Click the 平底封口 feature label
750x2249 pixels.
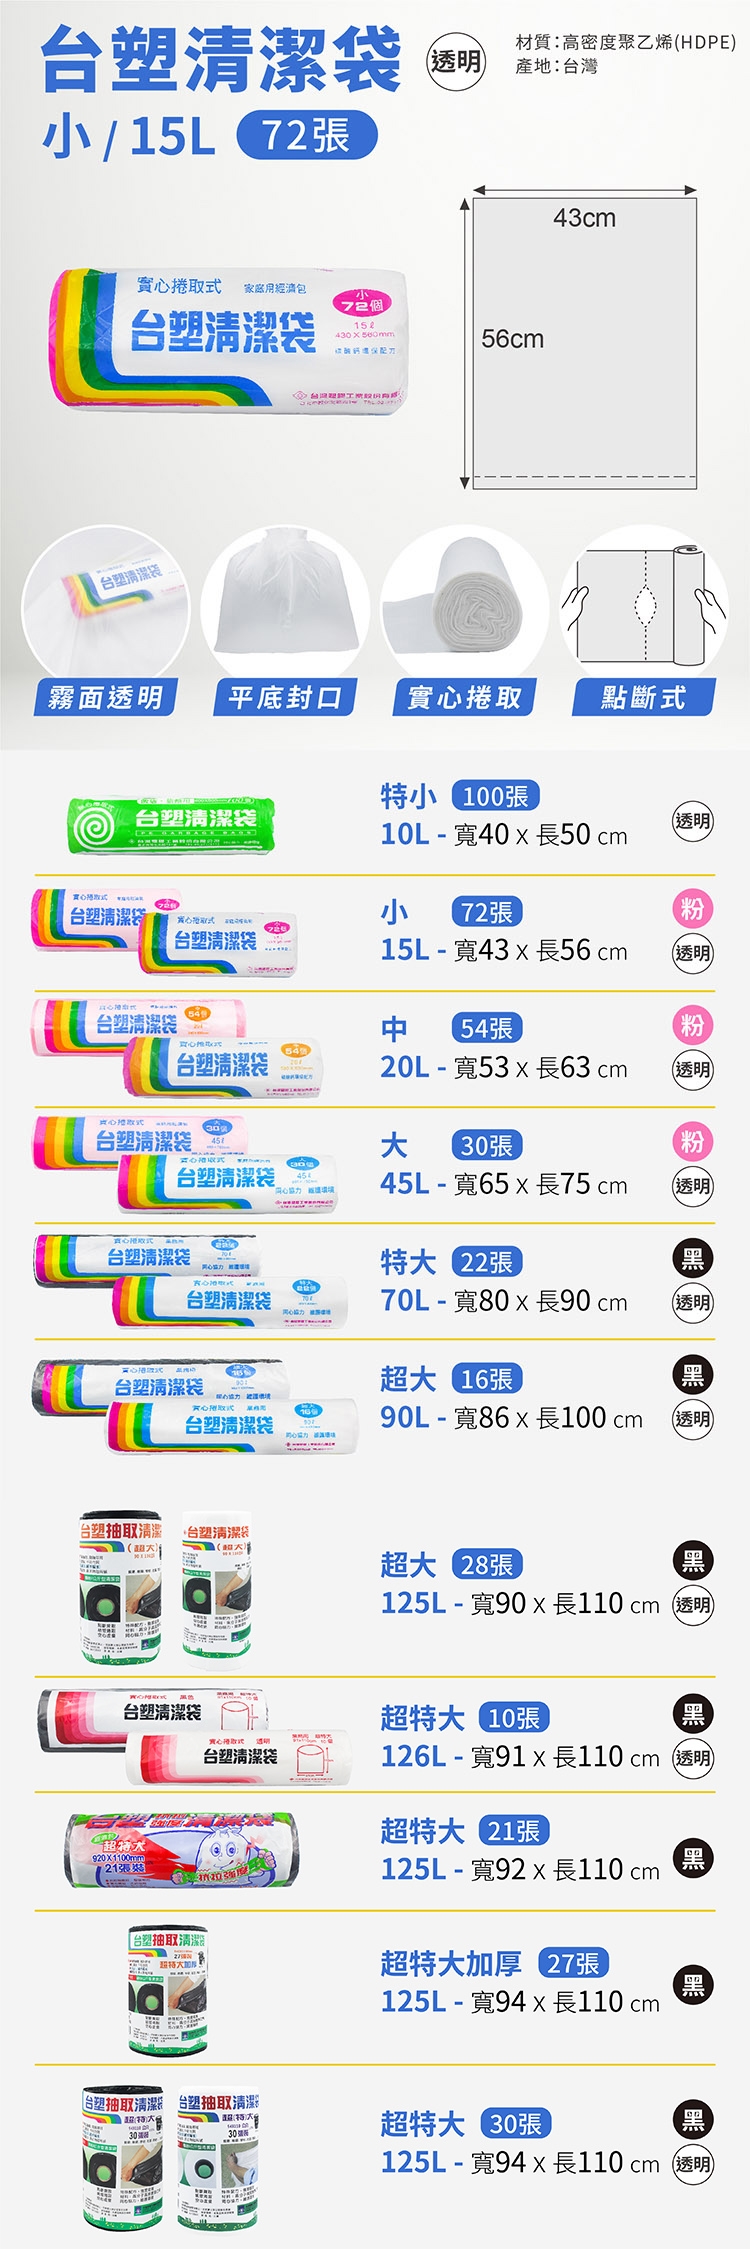tap(285, 697)
